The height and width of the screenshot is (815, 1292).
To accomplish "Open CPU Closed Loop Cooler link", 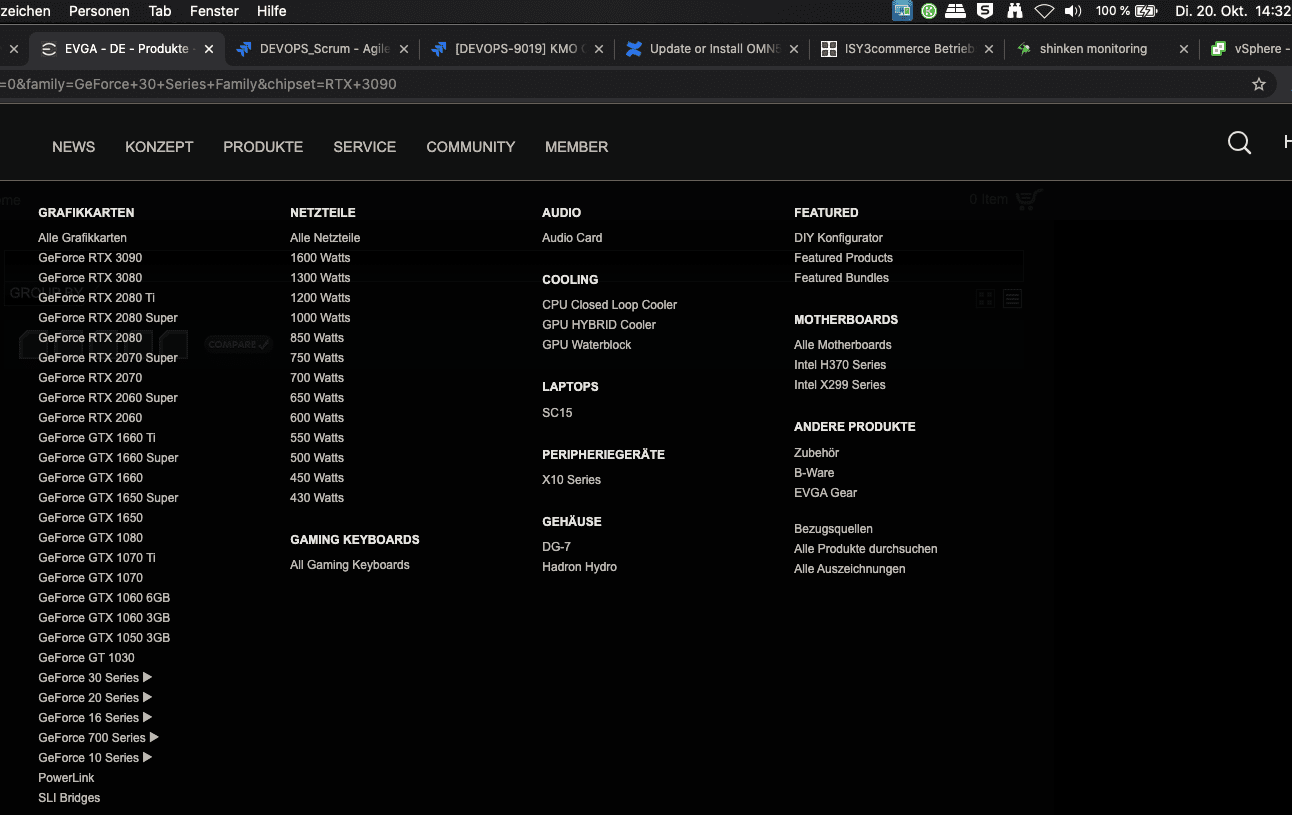I will (610, 305).
